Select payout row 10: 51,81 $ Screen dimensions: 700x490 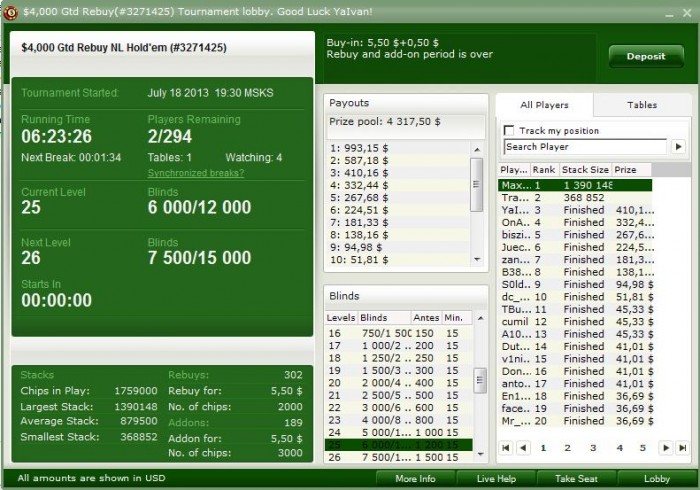398,259
